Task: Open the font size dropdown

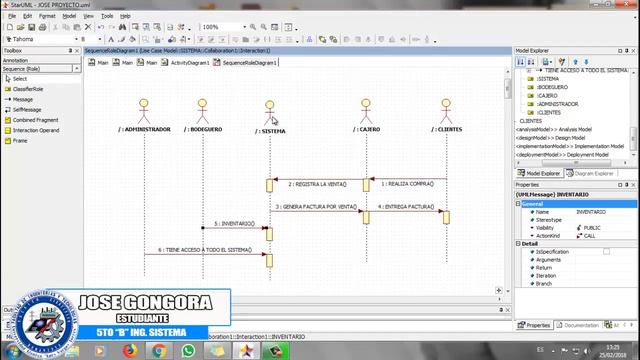Action: click(x=100, y=39)
